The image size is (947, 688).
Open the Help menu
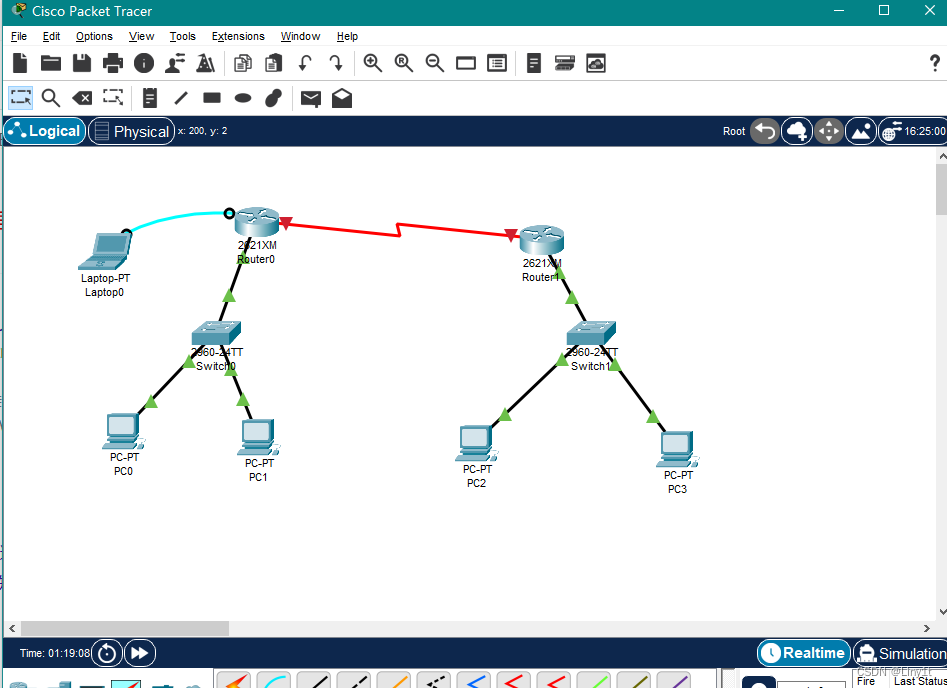347,36
